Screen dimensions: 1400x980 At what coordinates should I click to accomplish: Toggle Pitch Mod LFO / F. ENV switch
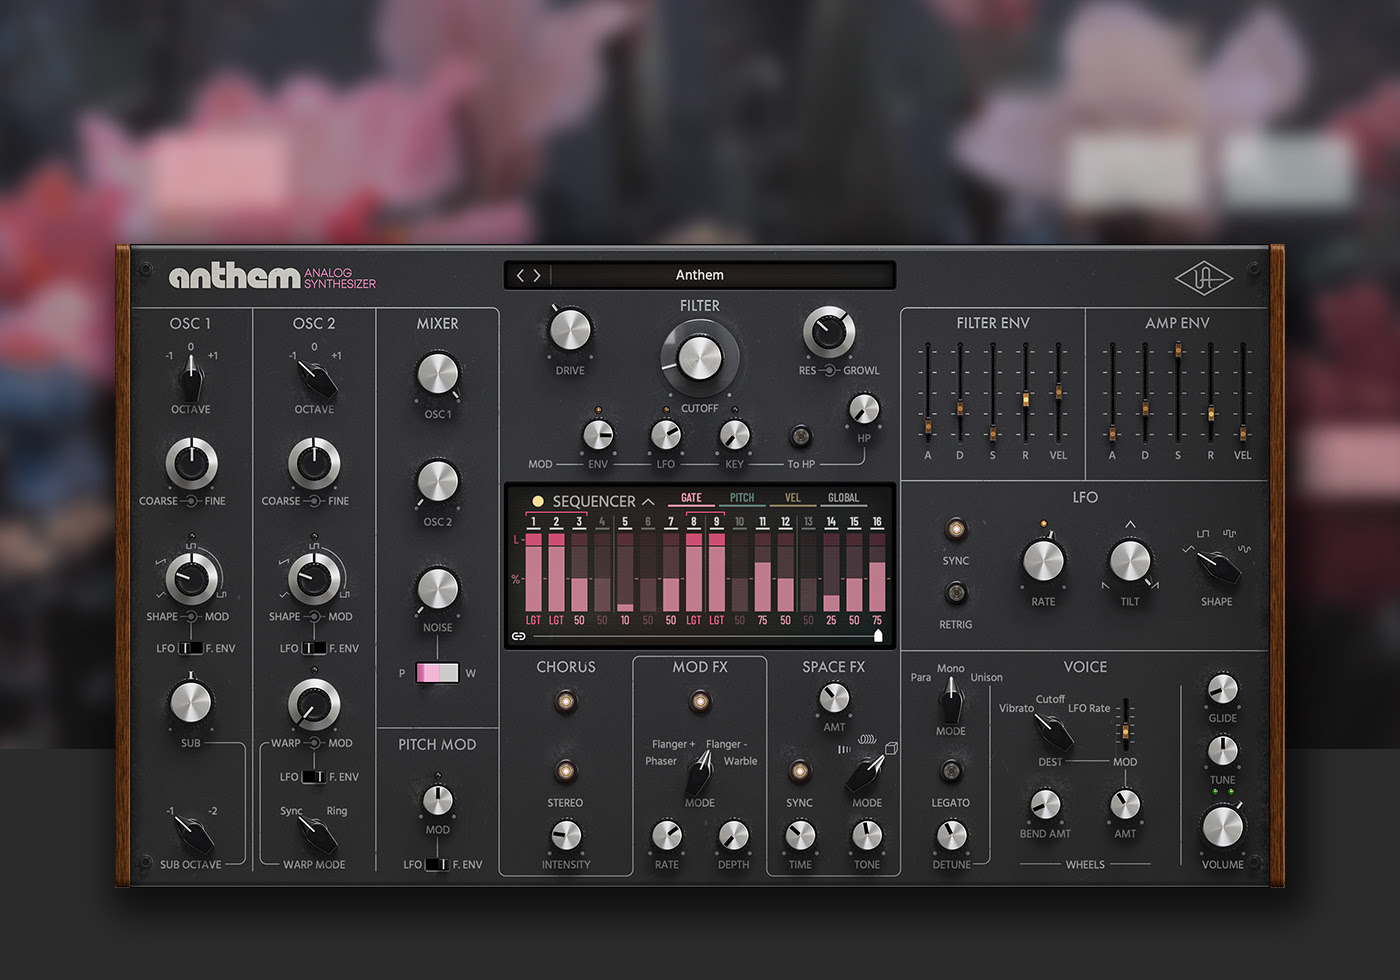437,864
